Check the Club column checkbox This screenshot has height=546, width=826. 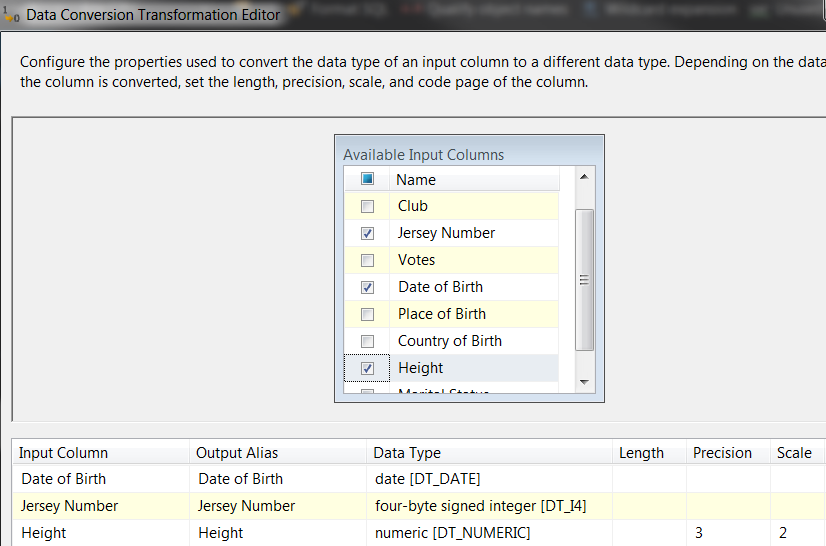coord(367,206)
